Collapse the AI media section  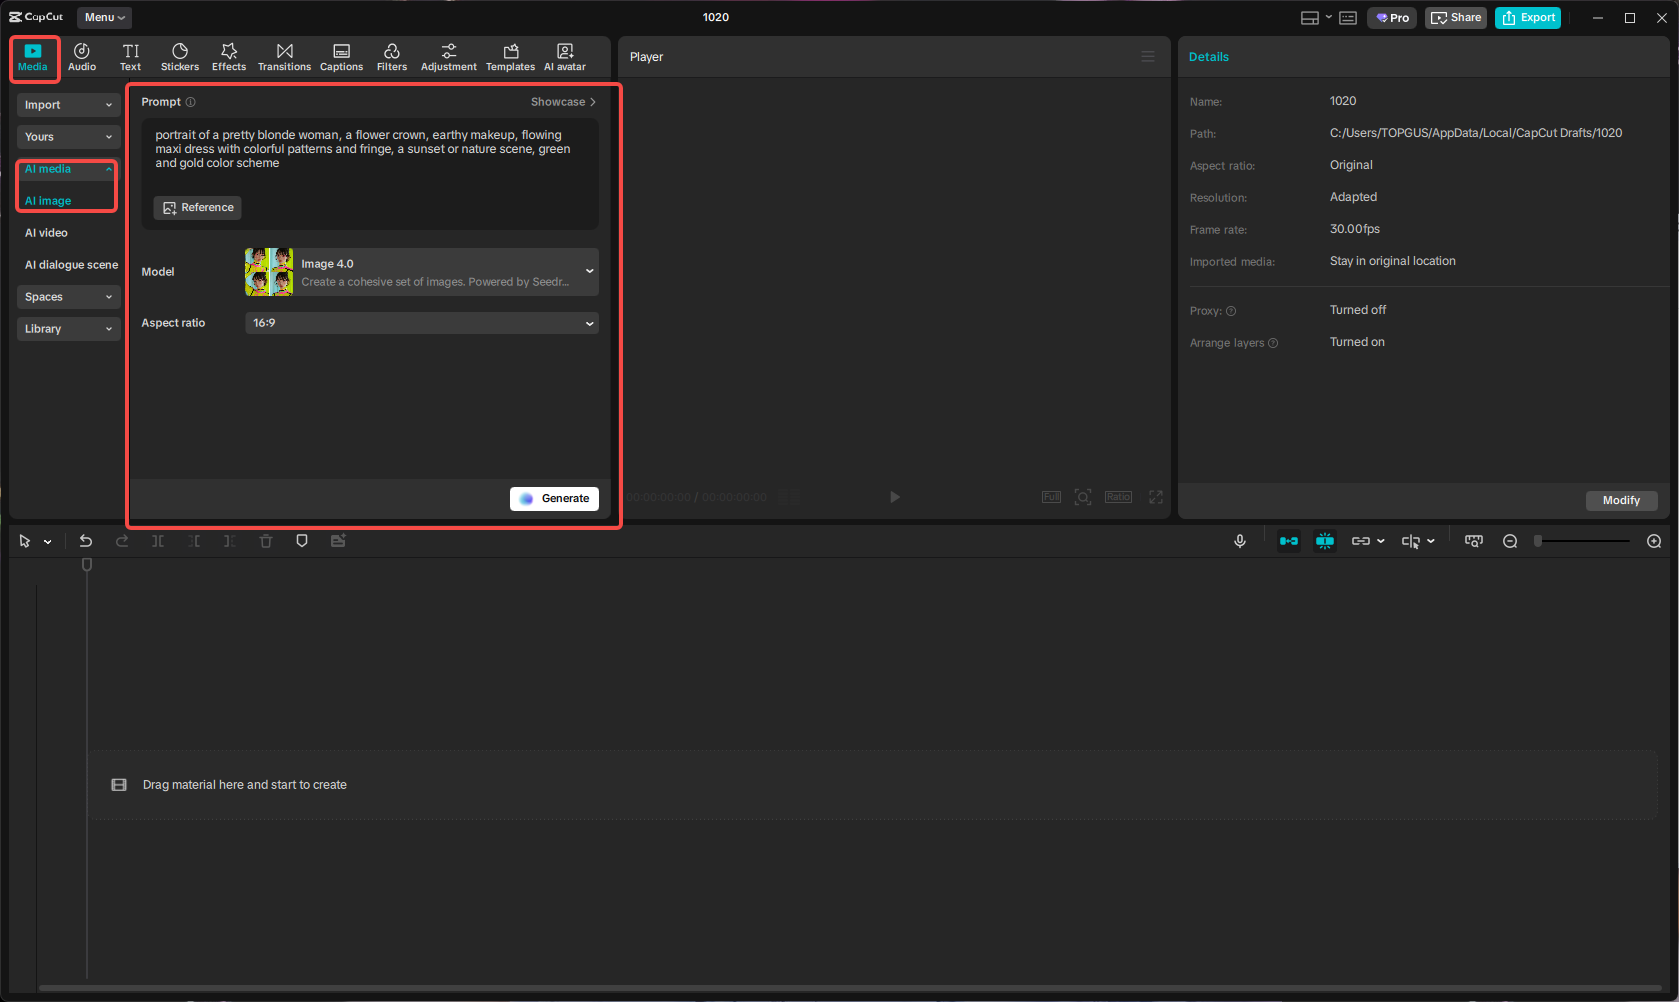68,169
